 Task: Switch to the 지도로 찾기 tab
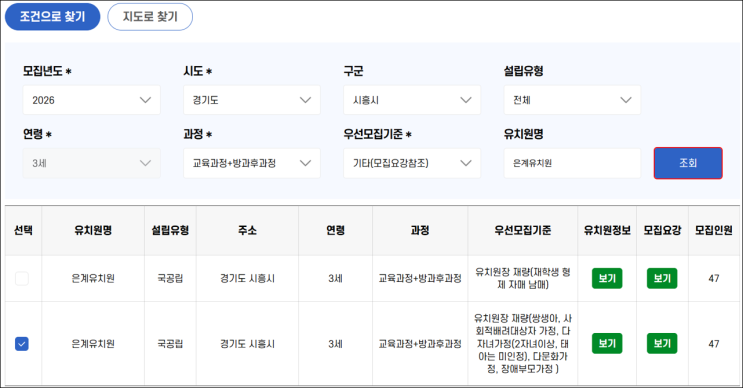[x=150, y=17]
